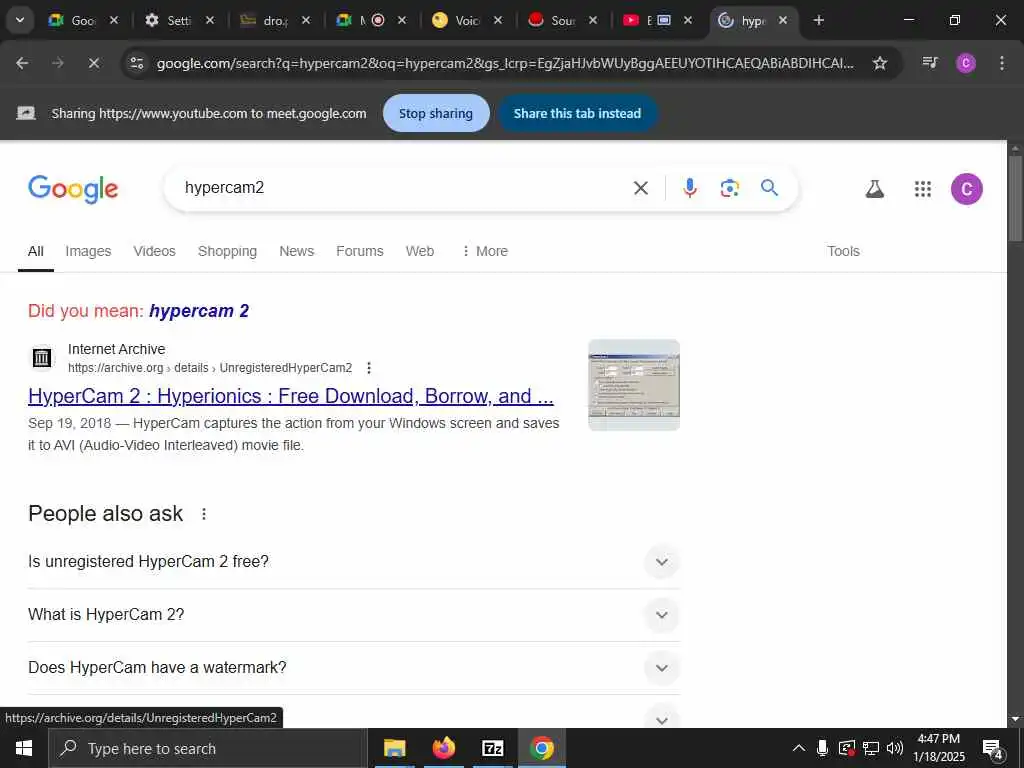
Task: Open the media controls icon in toolbar
Action: point(930,63)
